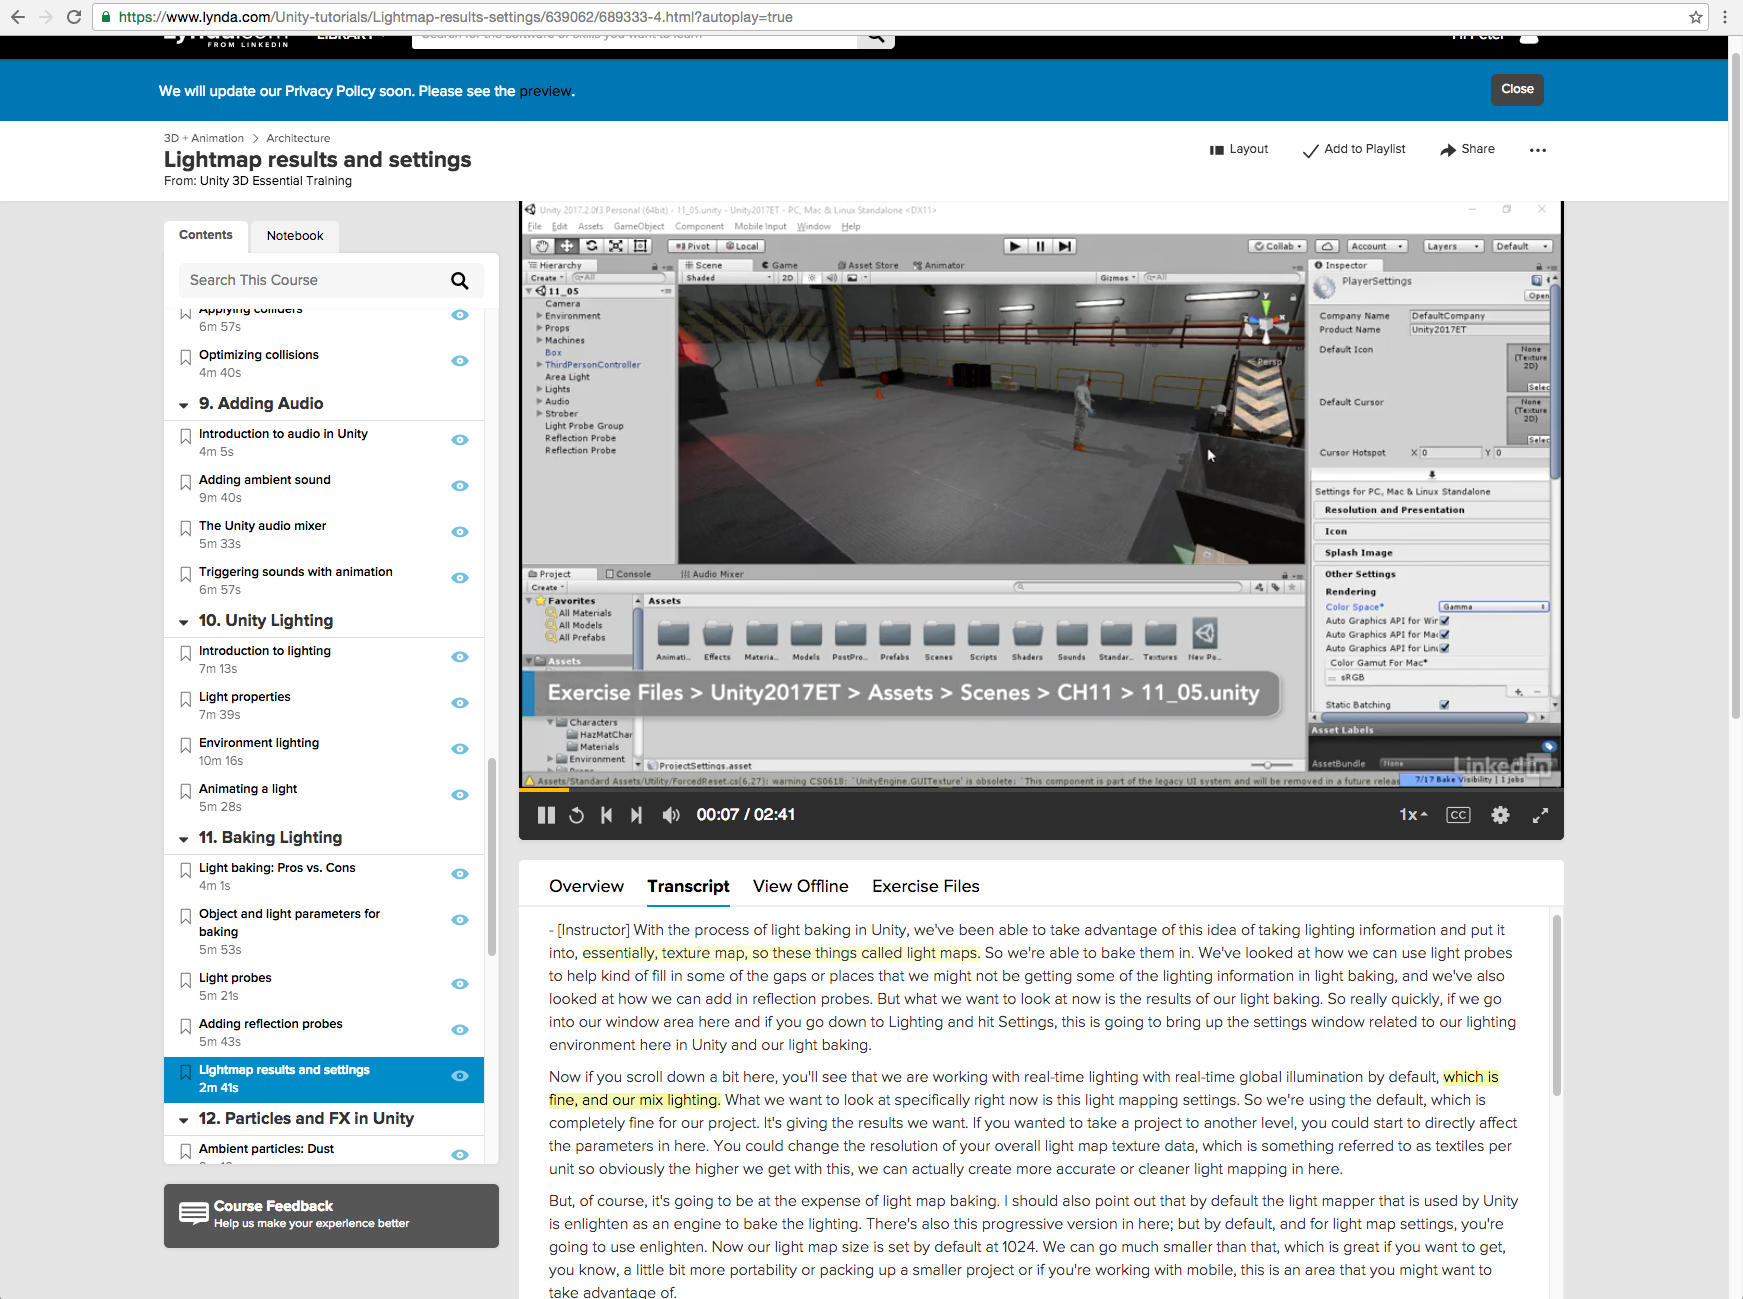Bookmark Optimizing collisions lesson
The image size is (1743, 1299).
coord(185,357)
